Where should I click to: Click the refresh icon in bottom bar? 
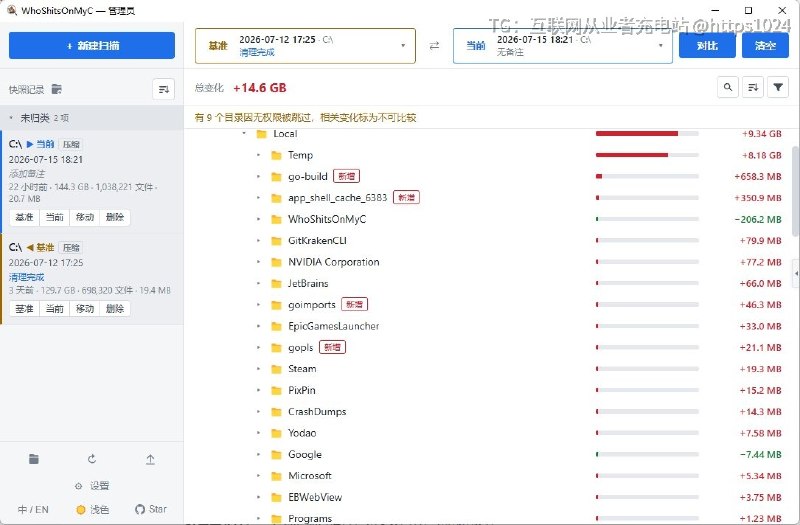coord(92,459)
